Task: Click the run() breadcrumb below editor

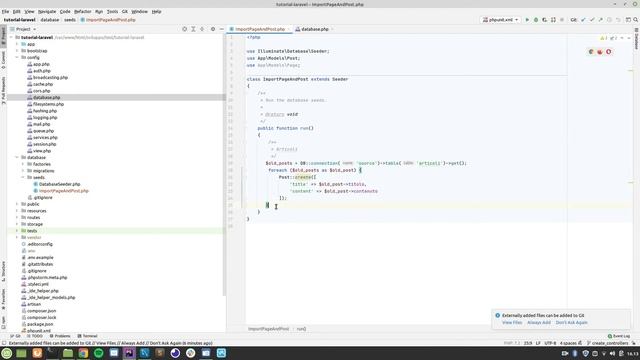Action: (x=301, y=329)
